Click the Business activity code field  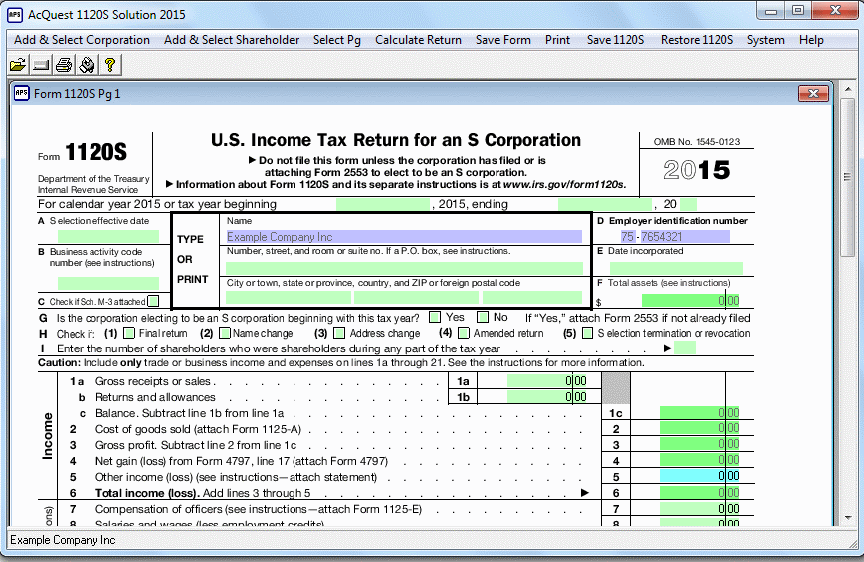pos(109,283)
